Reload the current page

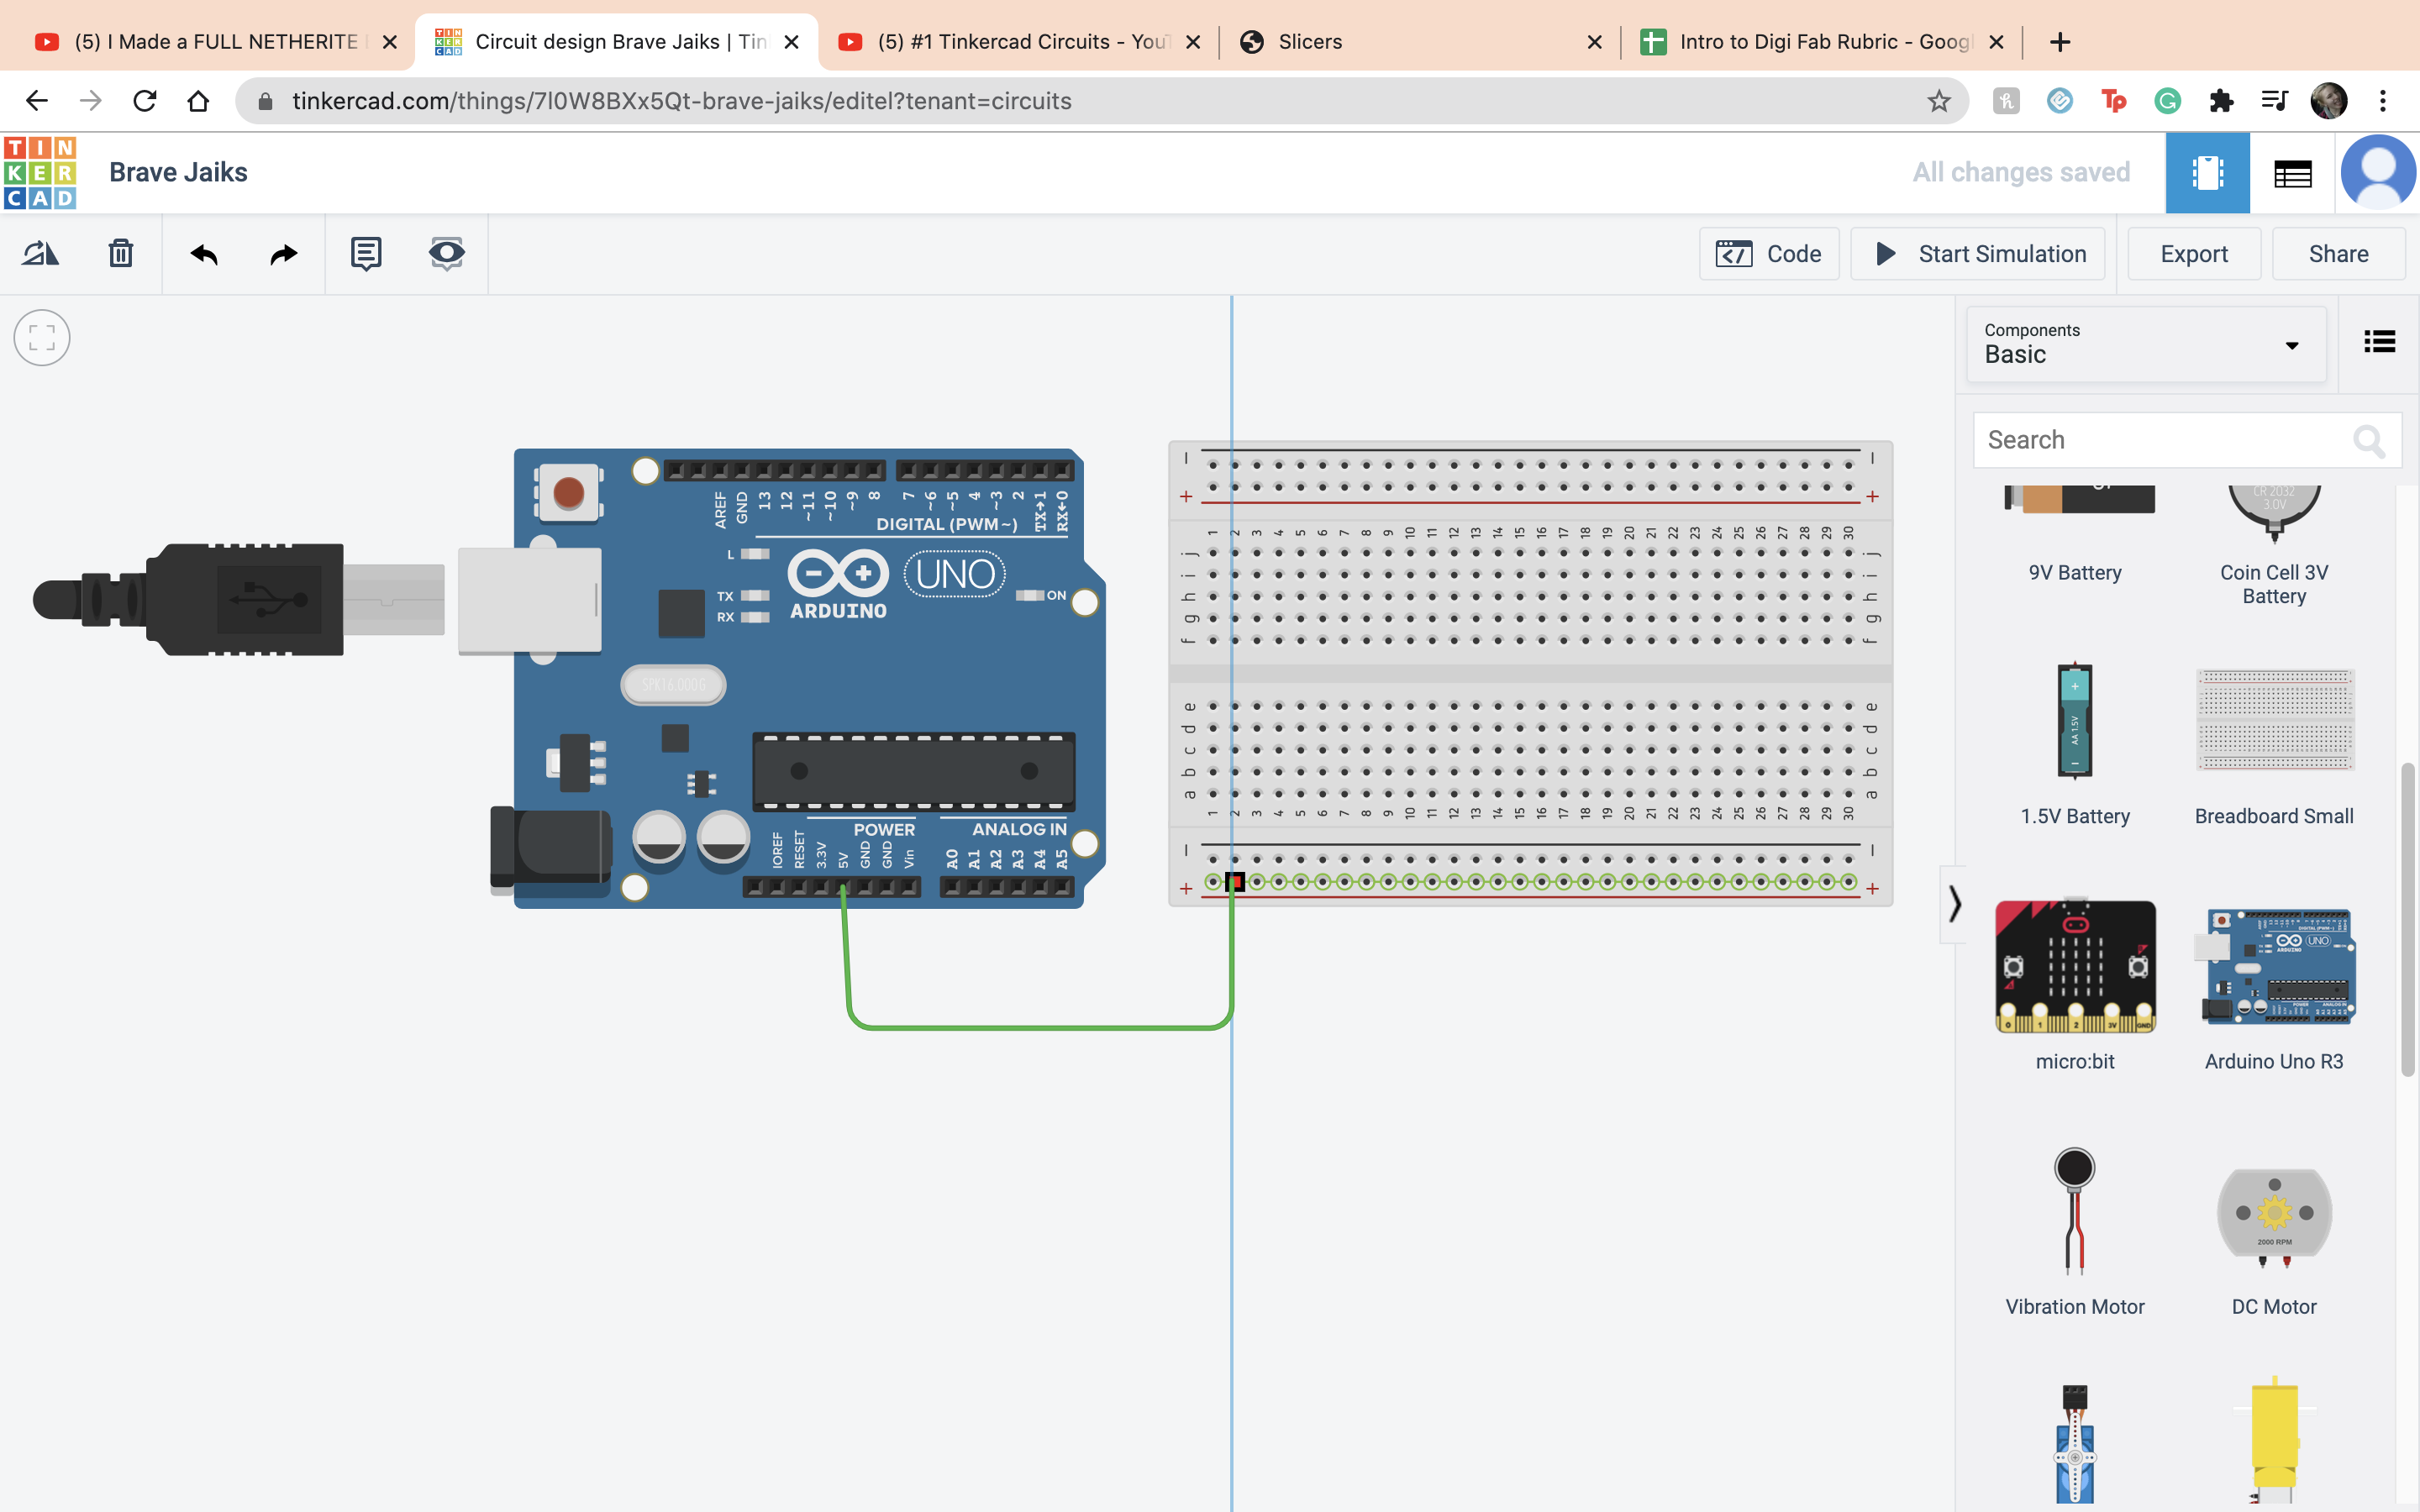[x=145, y=101]
